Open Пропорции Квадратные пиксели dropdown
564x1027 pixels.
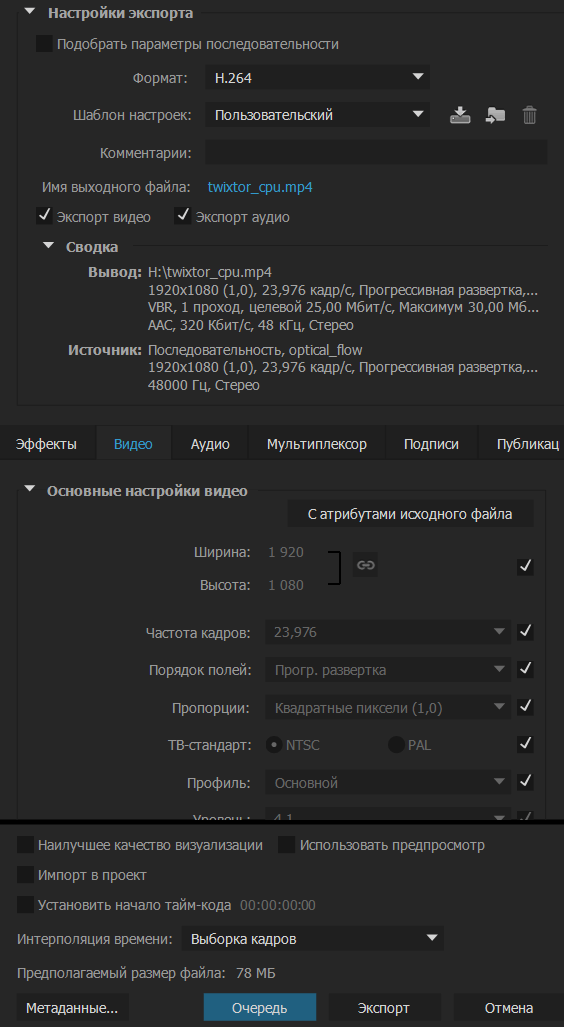tap(388, 707)
